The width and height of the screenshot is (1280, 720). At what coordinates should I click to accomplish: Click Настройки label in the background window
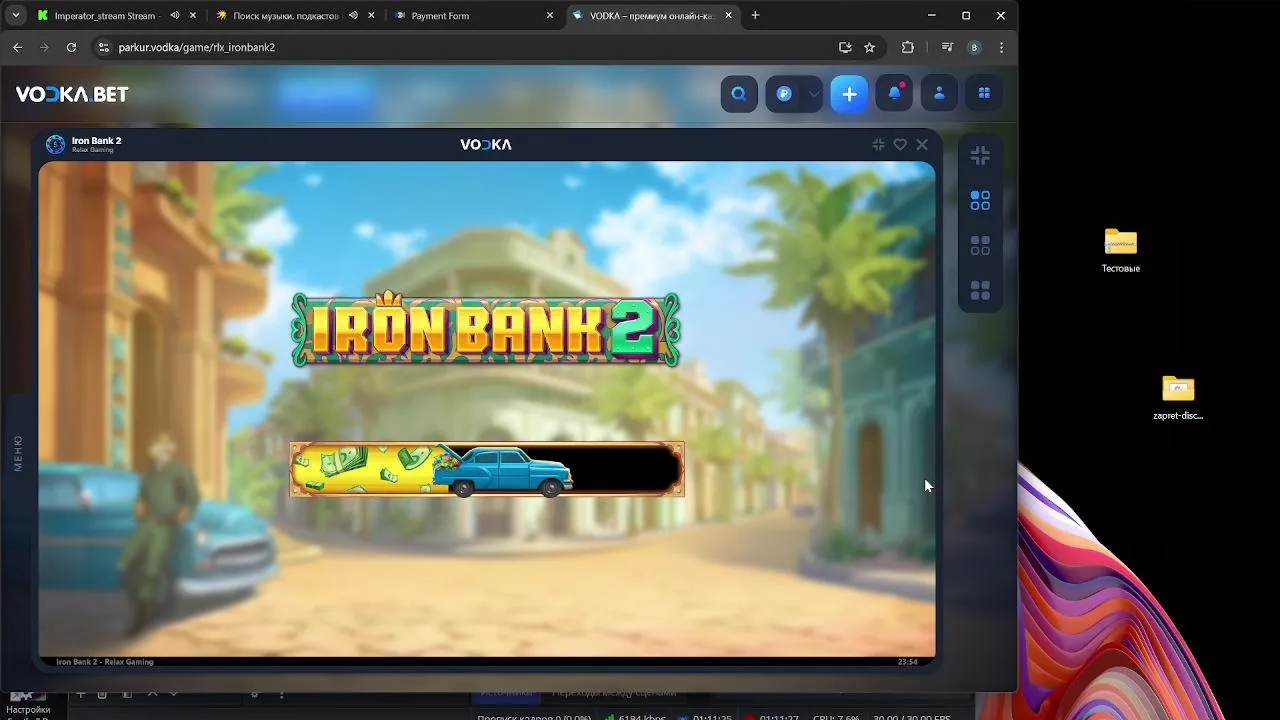(x=28, y=709)
